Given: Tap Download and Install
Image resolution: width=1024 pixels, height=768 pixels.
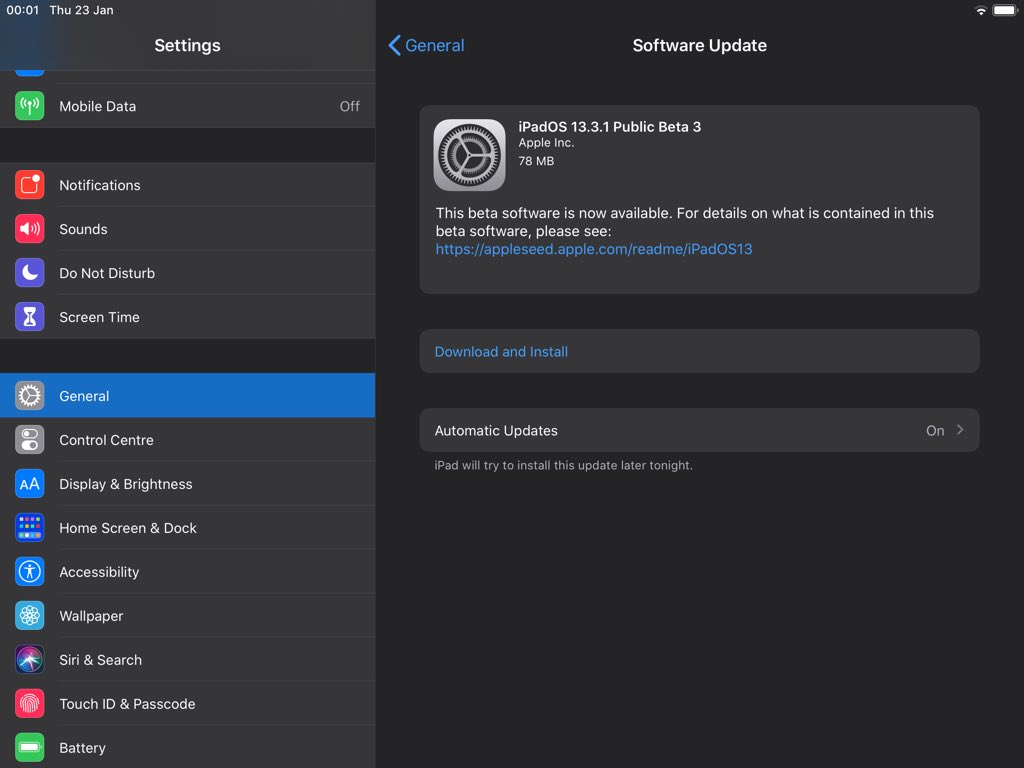Looking at the screenshot, I should 699,351.
